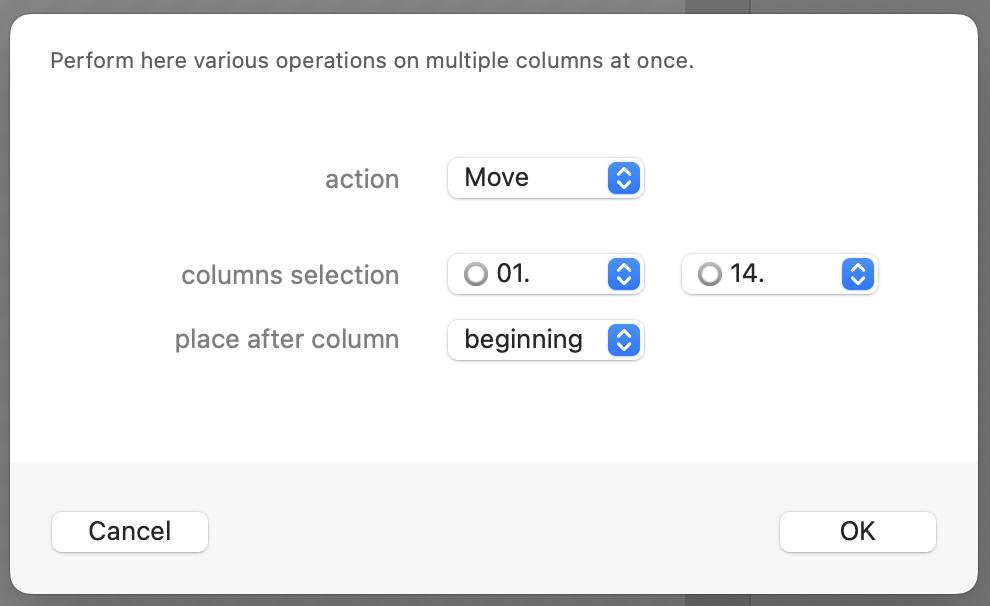The image size is (990, 606).
Task: Expand the place after column dropdown
Action: 545,340
